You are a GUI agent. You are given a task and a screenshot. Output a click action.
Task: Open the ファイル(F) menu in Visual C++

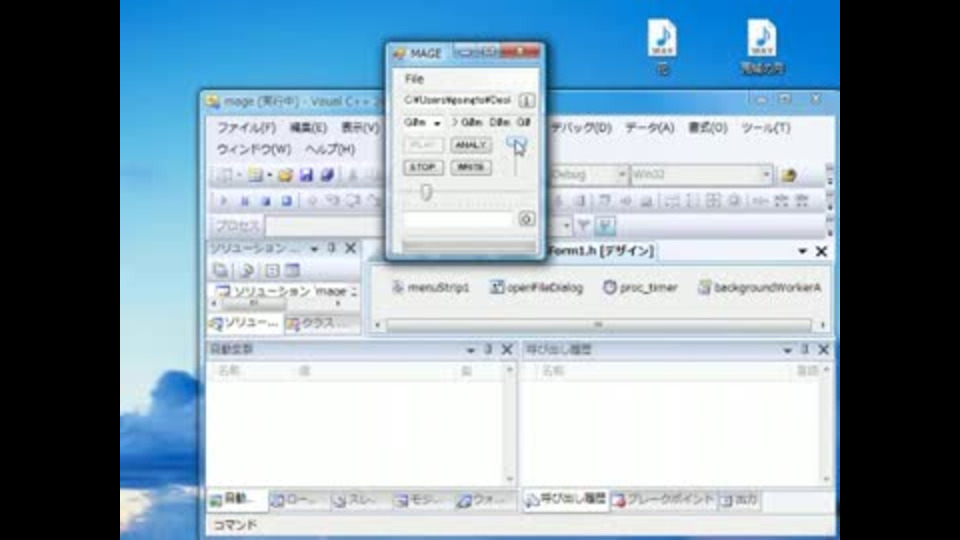click(246, 127)
